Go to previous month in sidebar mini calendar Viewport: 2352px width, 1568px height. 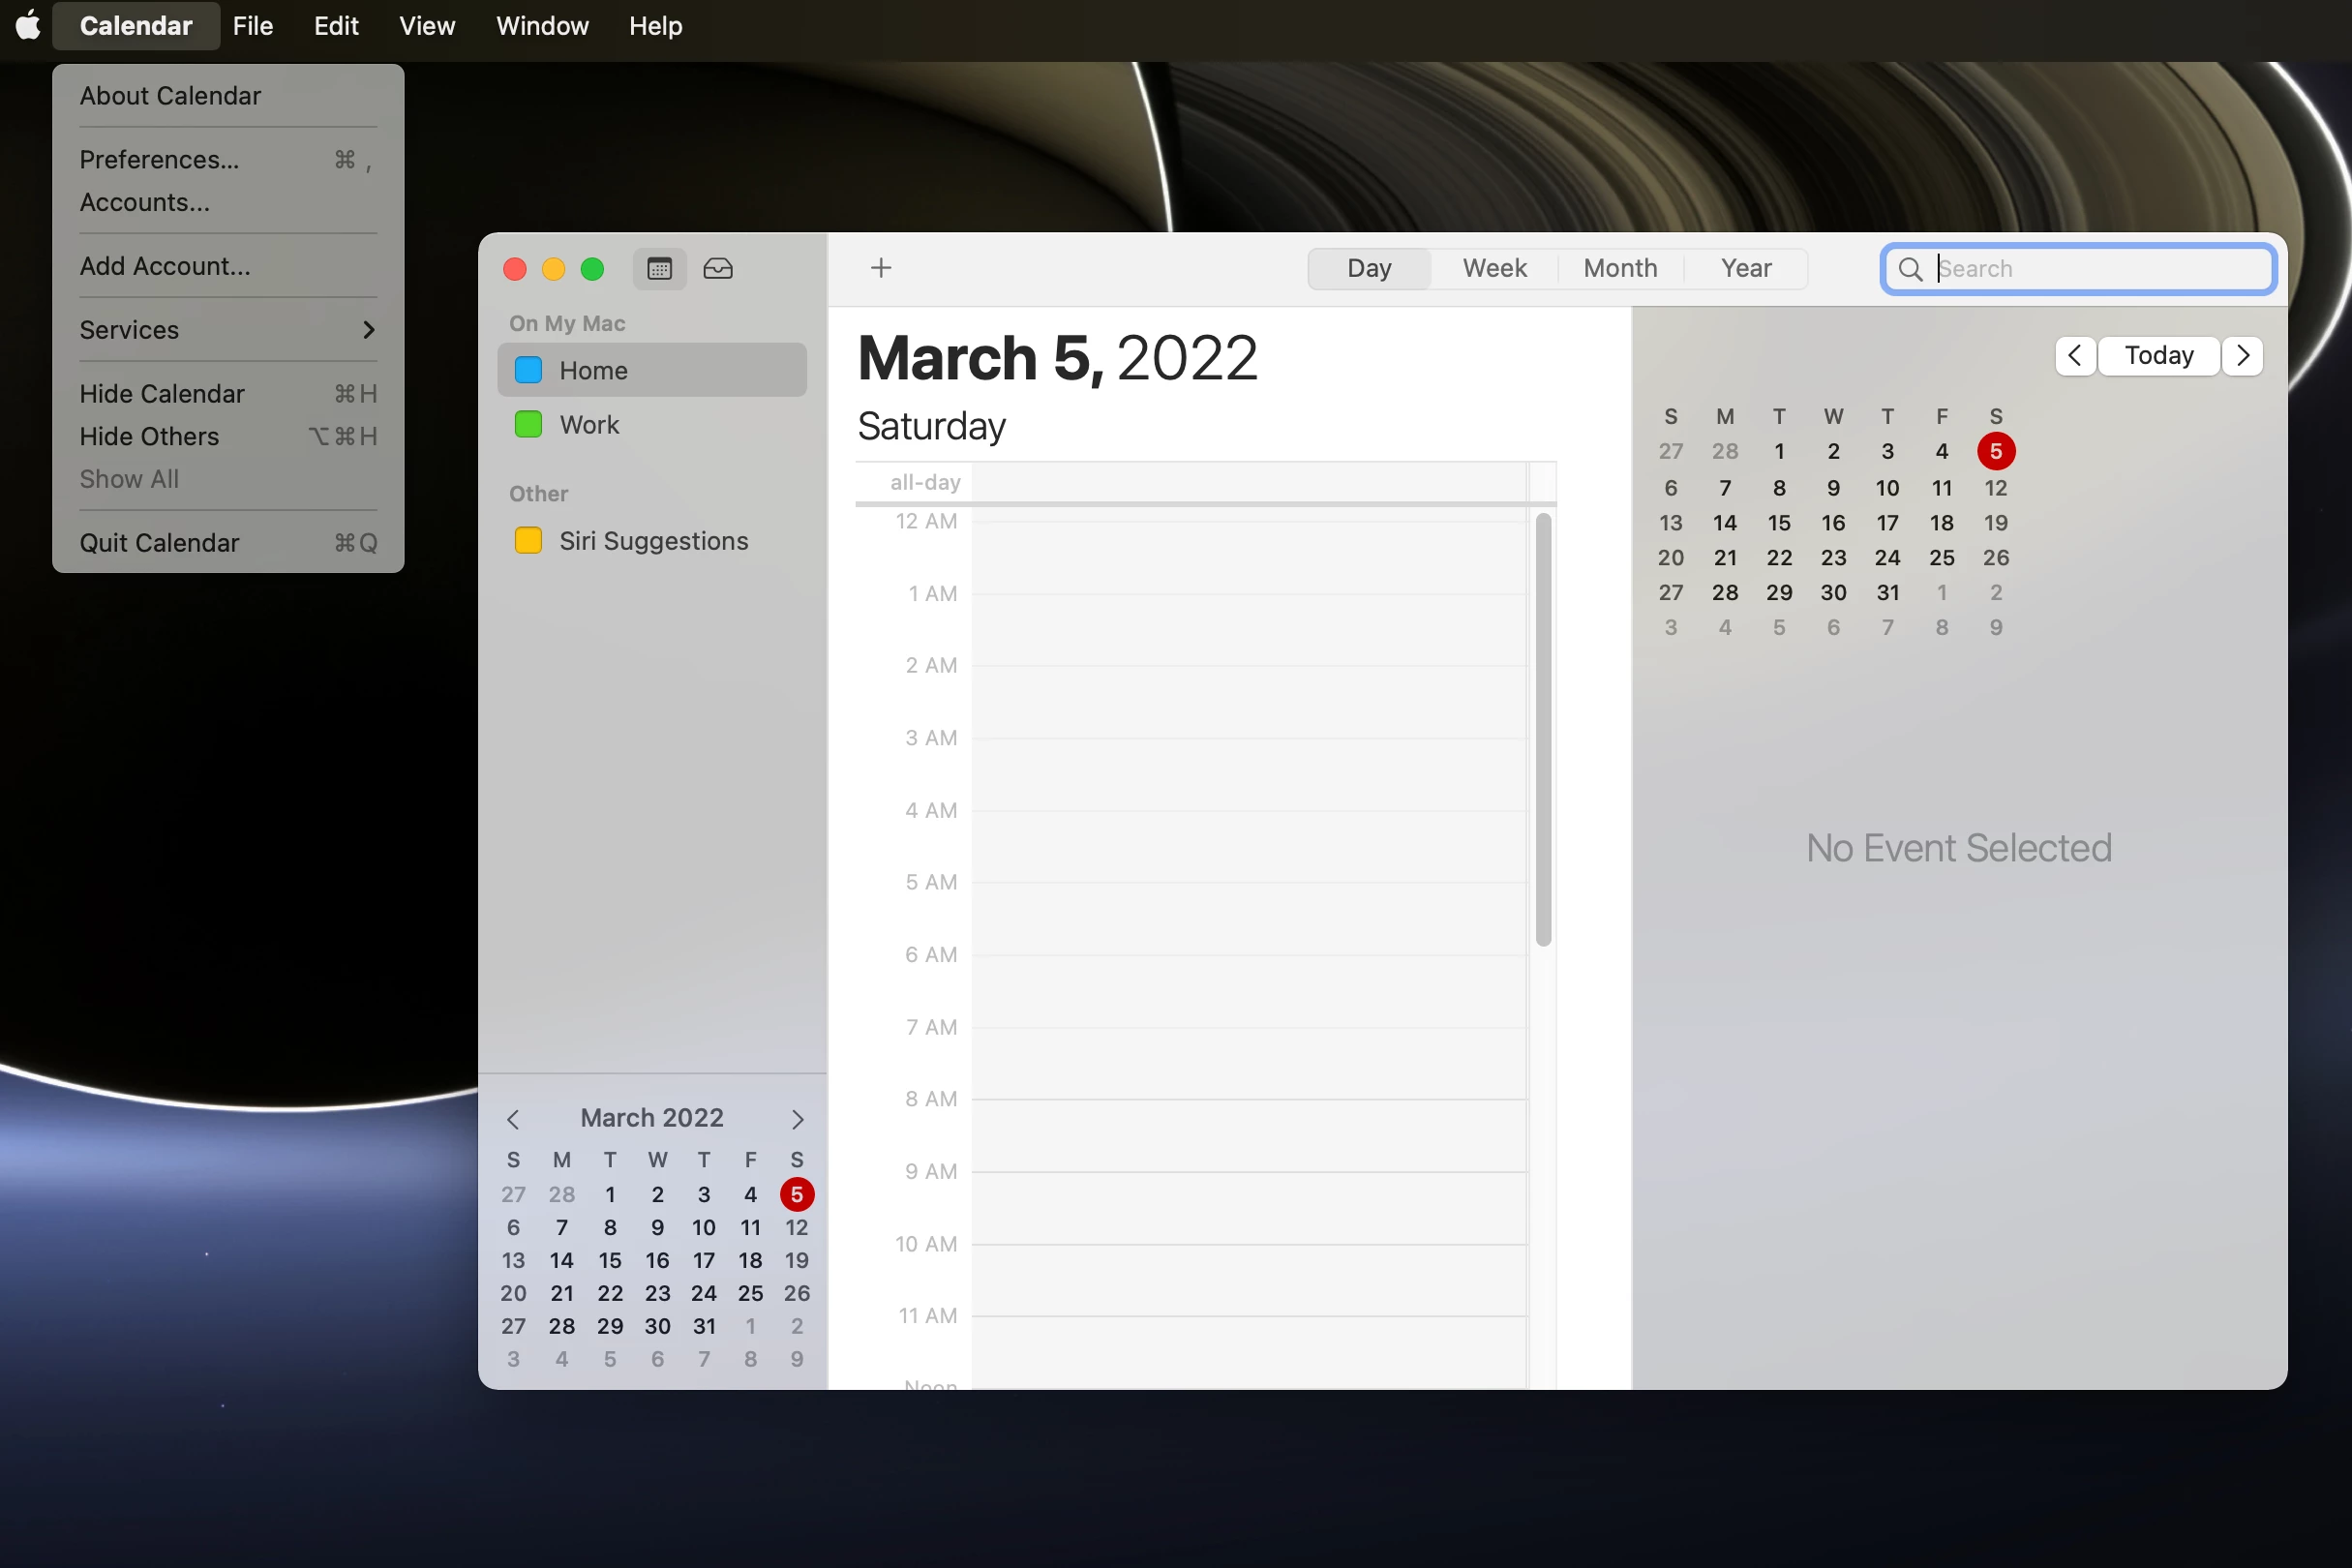click(513, 1118)
